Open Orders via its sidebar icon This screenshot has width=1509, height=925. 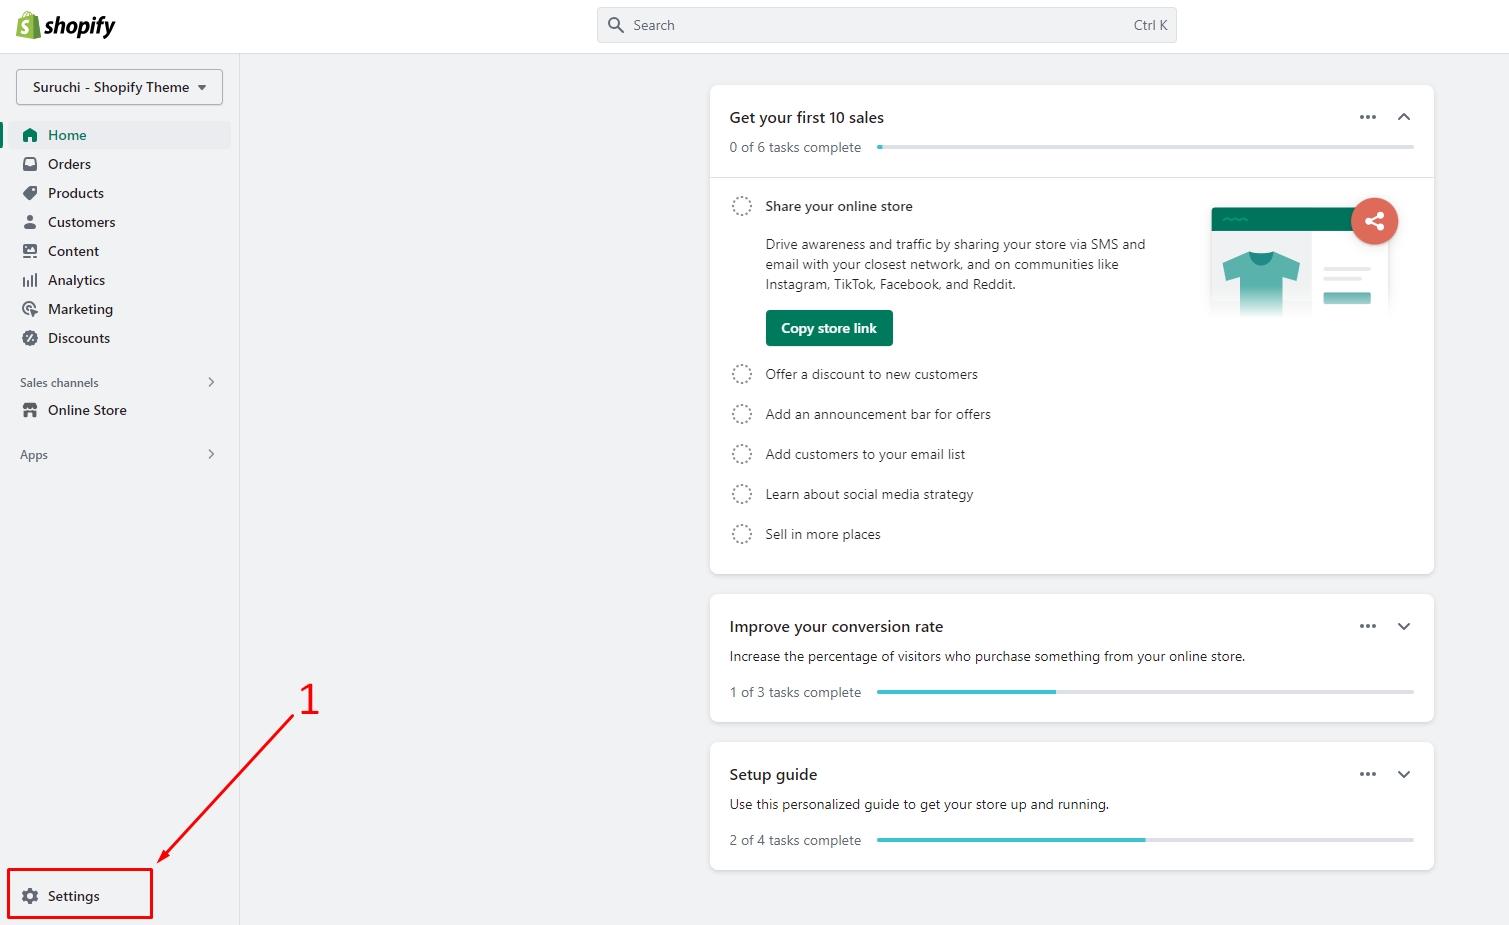point(30,164)
